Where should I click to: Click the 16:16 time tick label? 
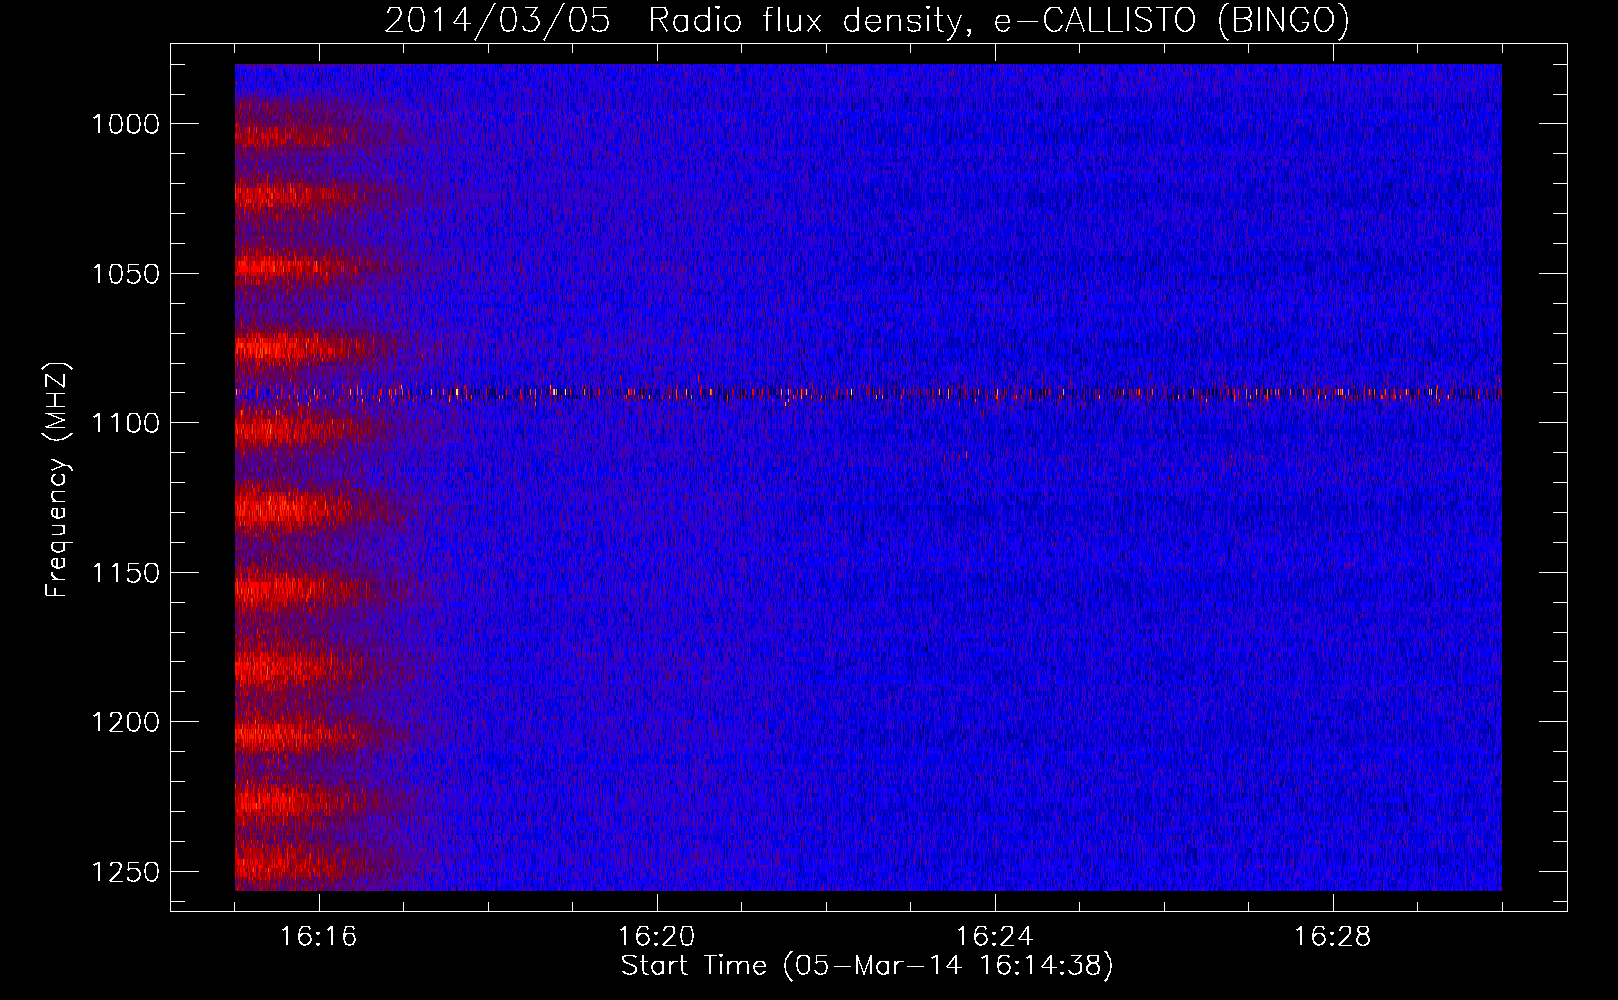(319, 937)
